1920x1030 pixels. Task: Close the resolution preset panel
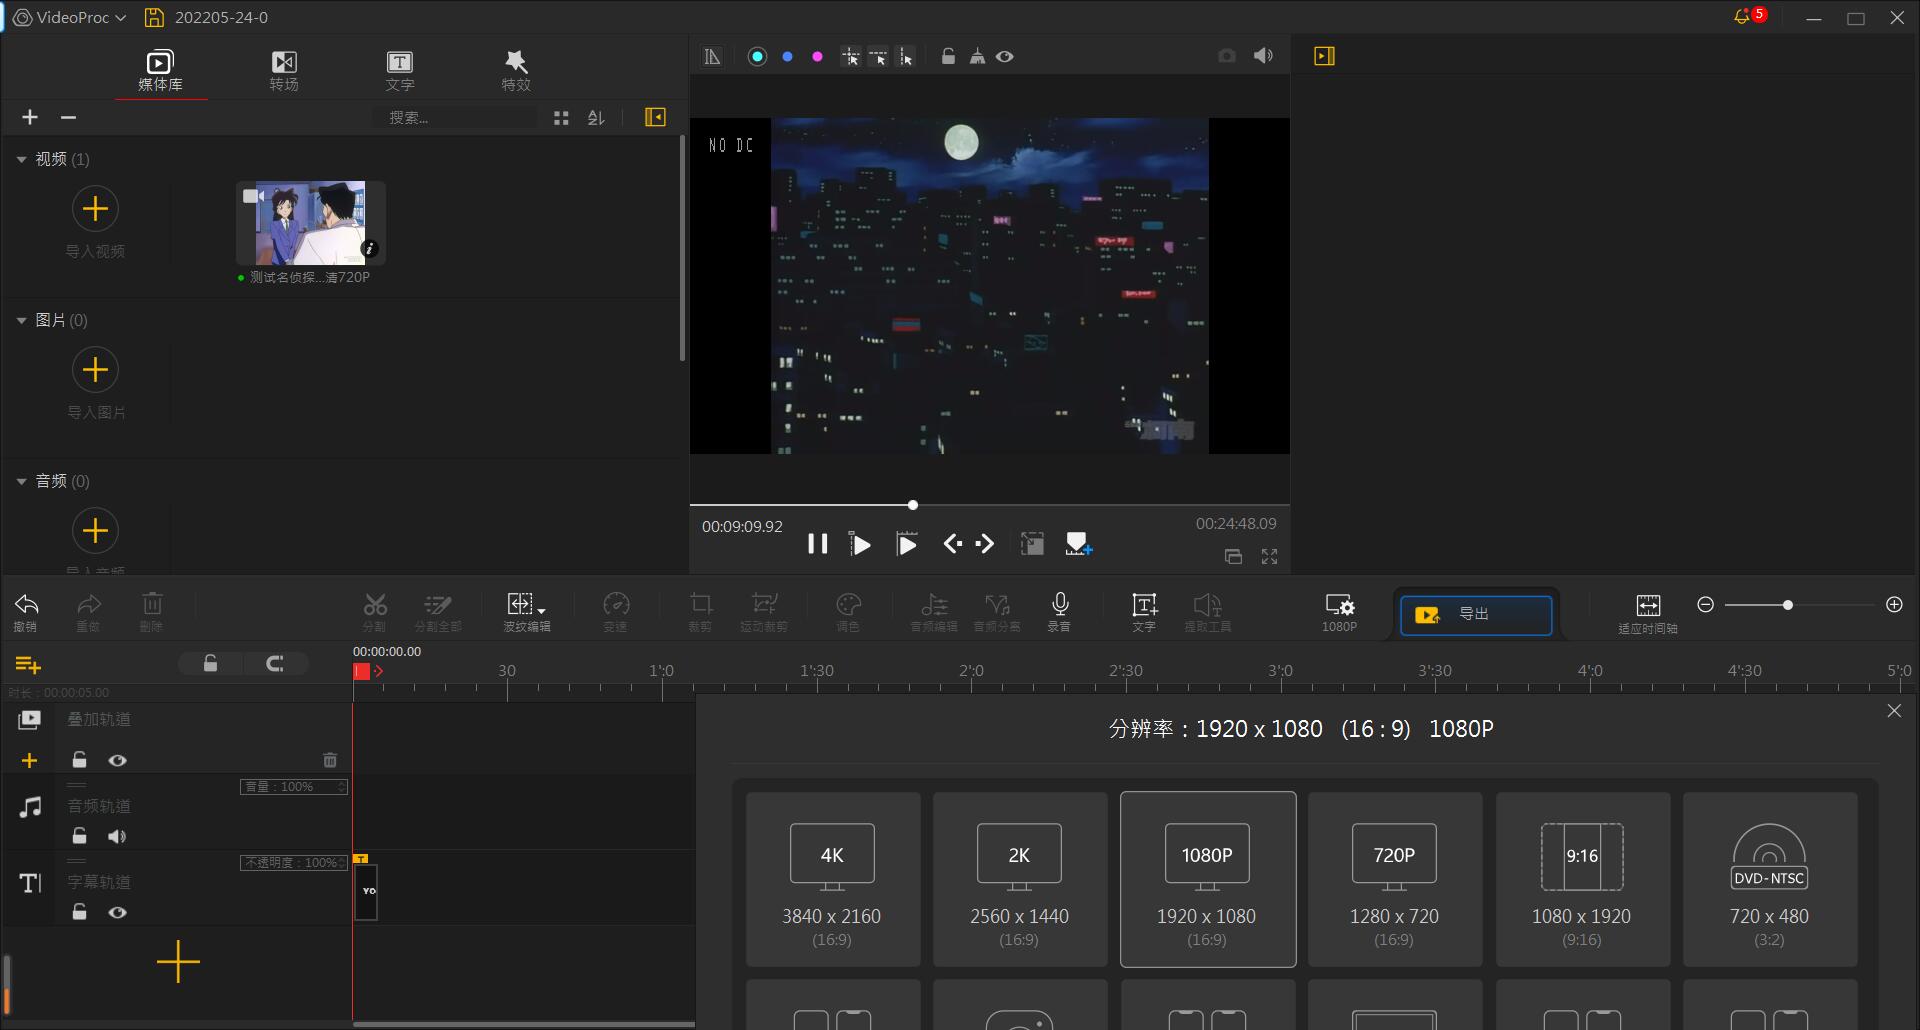[1894, 711]
